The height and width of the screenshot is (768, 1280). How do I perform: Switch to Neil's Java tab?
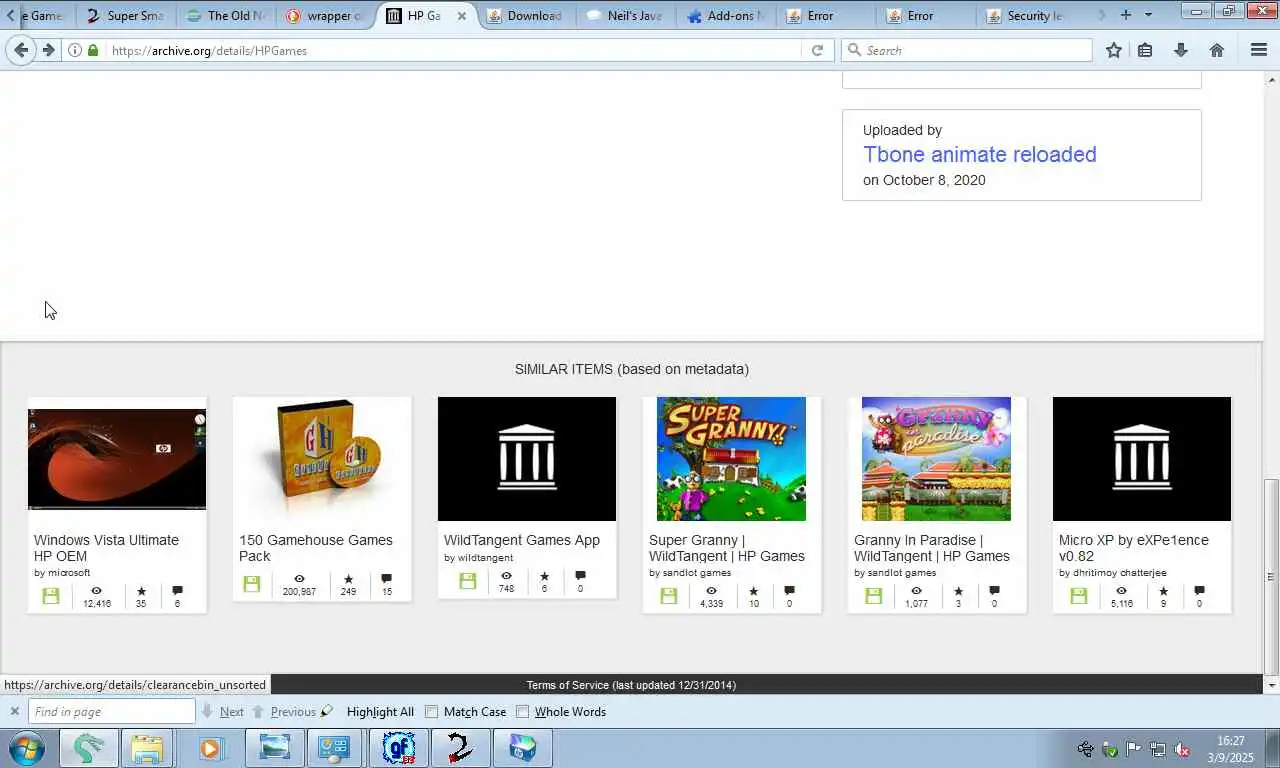(626, 15)
